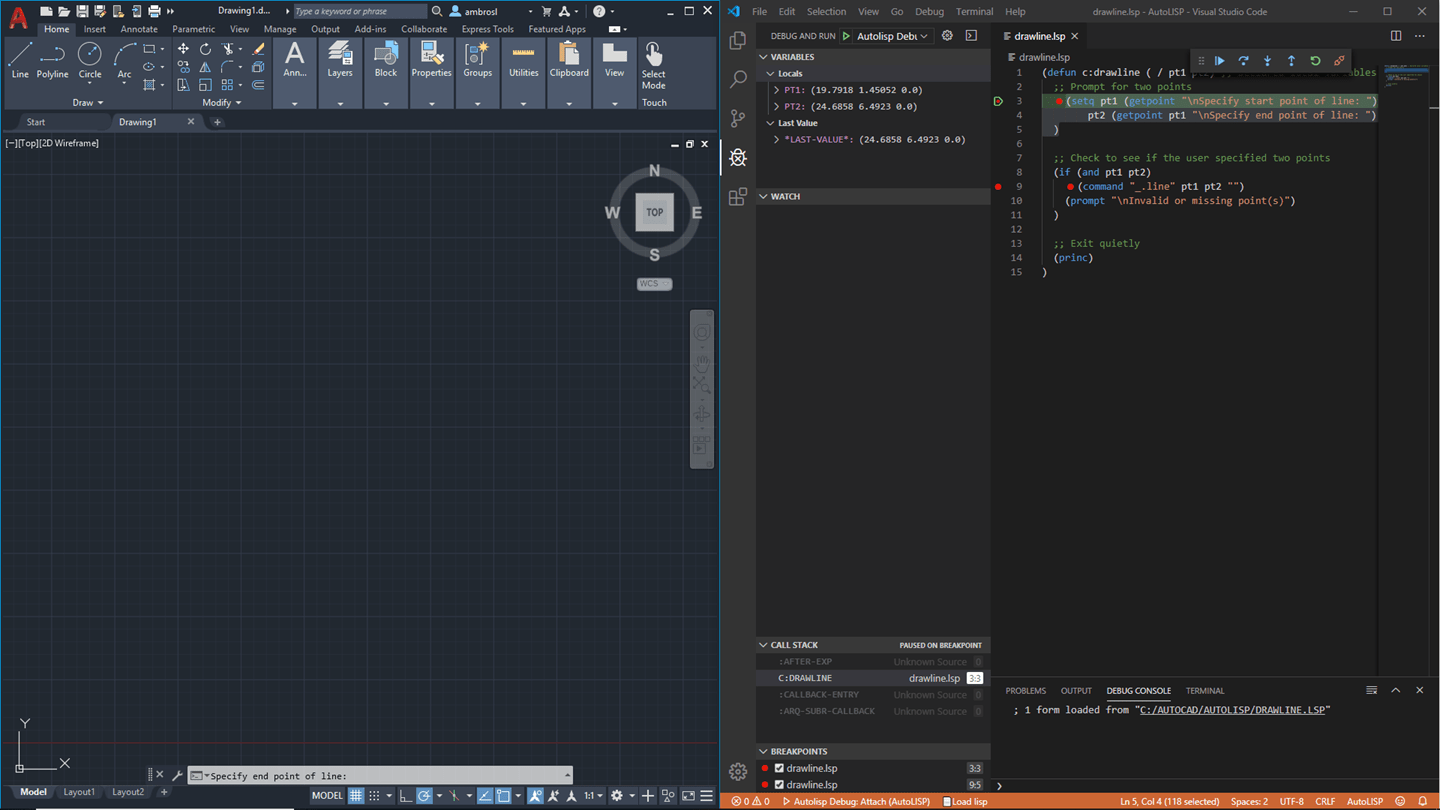Click Step Out in the debug toolbar
Image resolution: width=1440 pixels, height=810 pixels.
pyautogui.click(x=1292, y=61)
